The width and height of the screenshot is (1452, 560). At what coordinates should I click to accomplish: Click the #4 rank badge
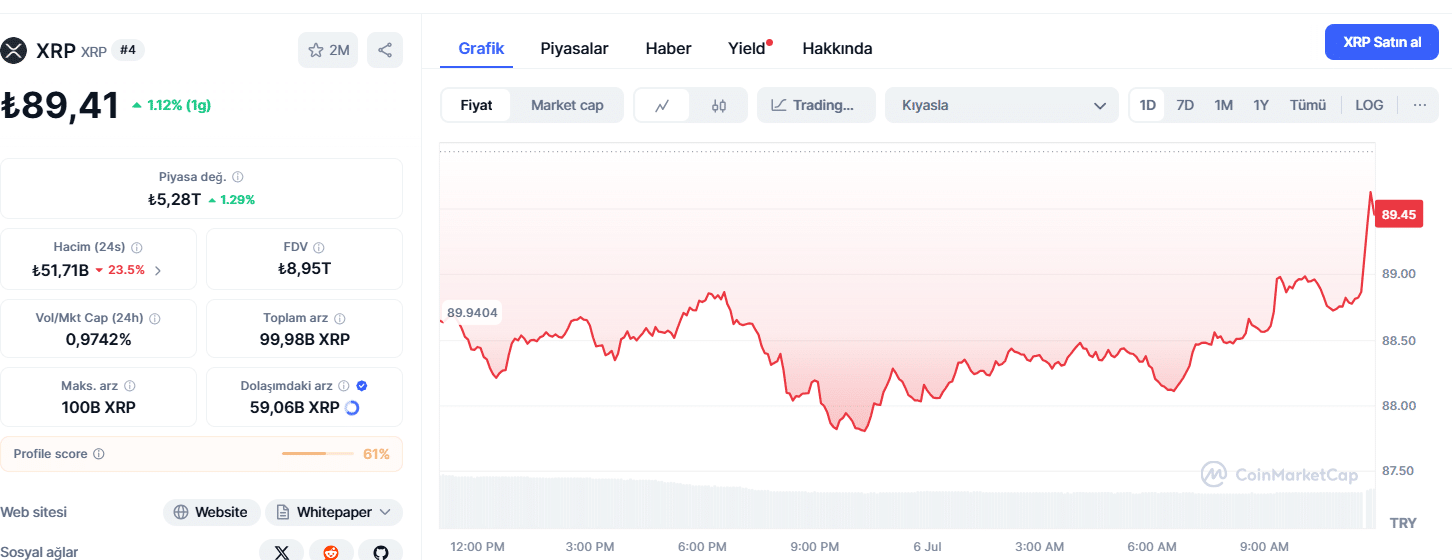128,50
